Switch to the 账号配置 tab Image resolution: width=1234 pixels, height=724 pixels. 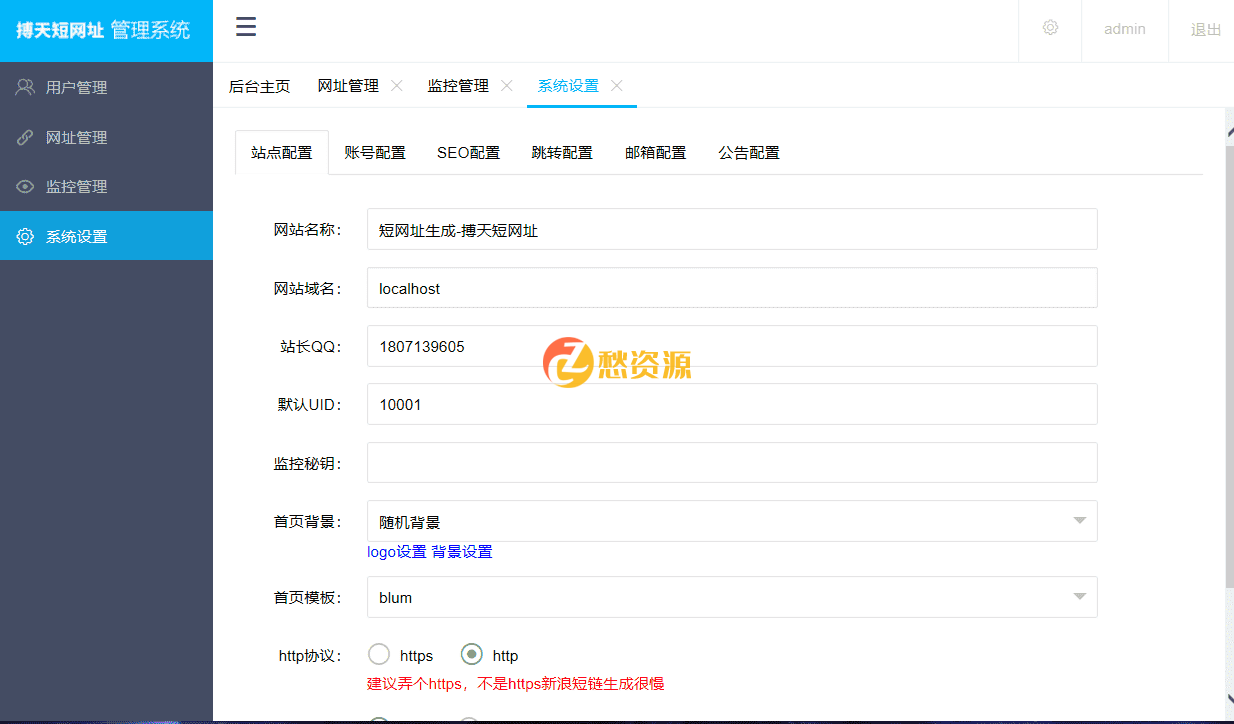click(375, 152)
